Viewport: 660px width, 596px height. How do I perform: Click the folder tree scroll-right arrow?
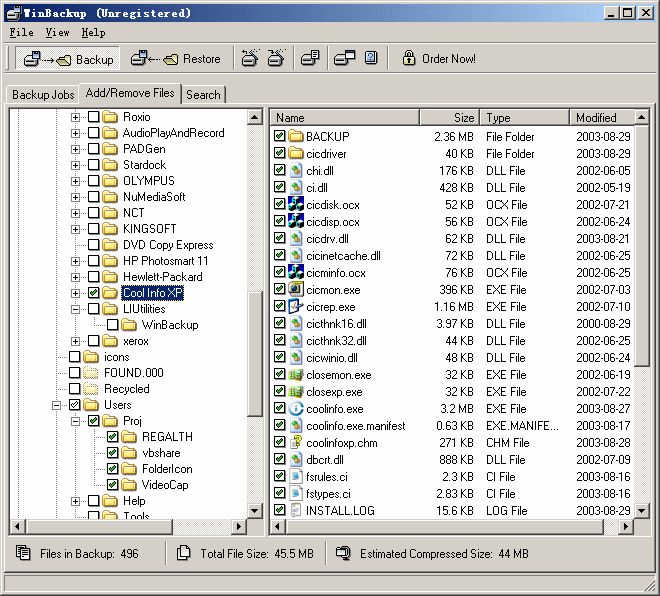(239, 526)
